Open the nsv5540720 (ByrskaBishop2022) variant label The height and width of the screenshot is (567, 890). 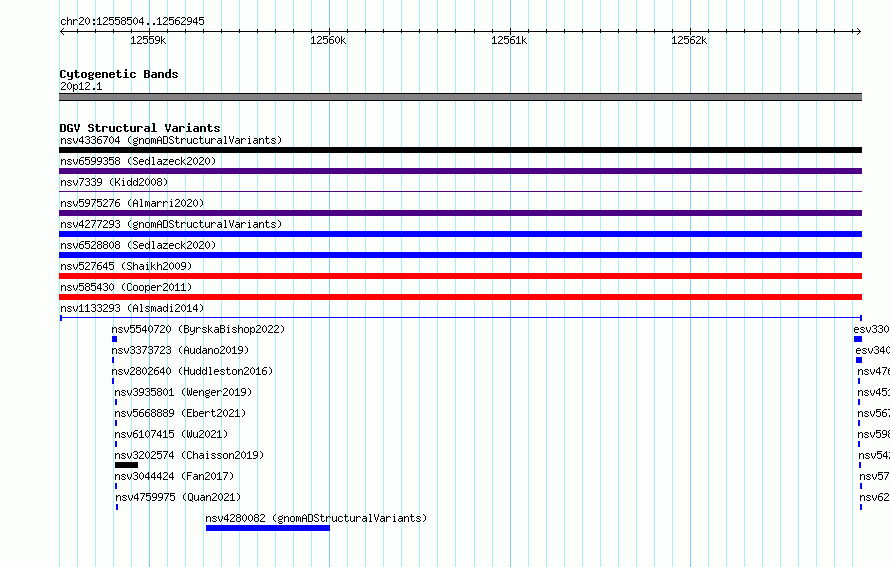click(198, 329)
